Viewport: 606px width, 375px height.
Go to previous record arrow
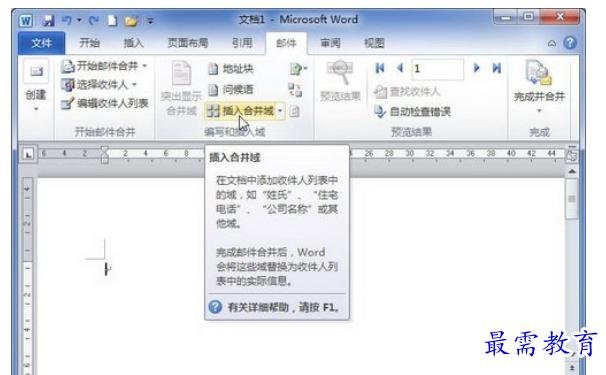(400, 68)
